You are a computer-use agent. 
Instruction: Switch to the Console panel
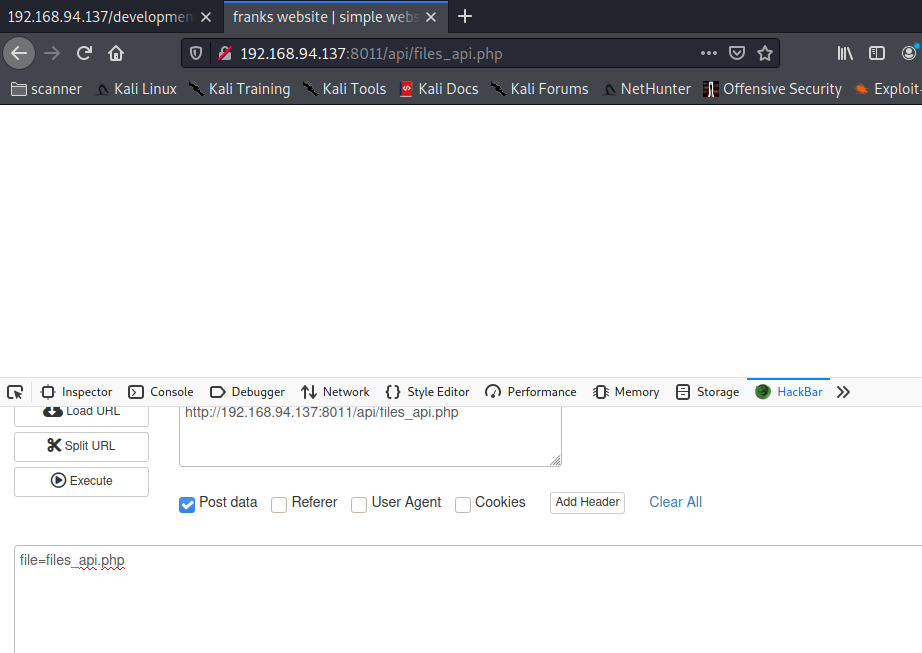(x=161, y=392)
